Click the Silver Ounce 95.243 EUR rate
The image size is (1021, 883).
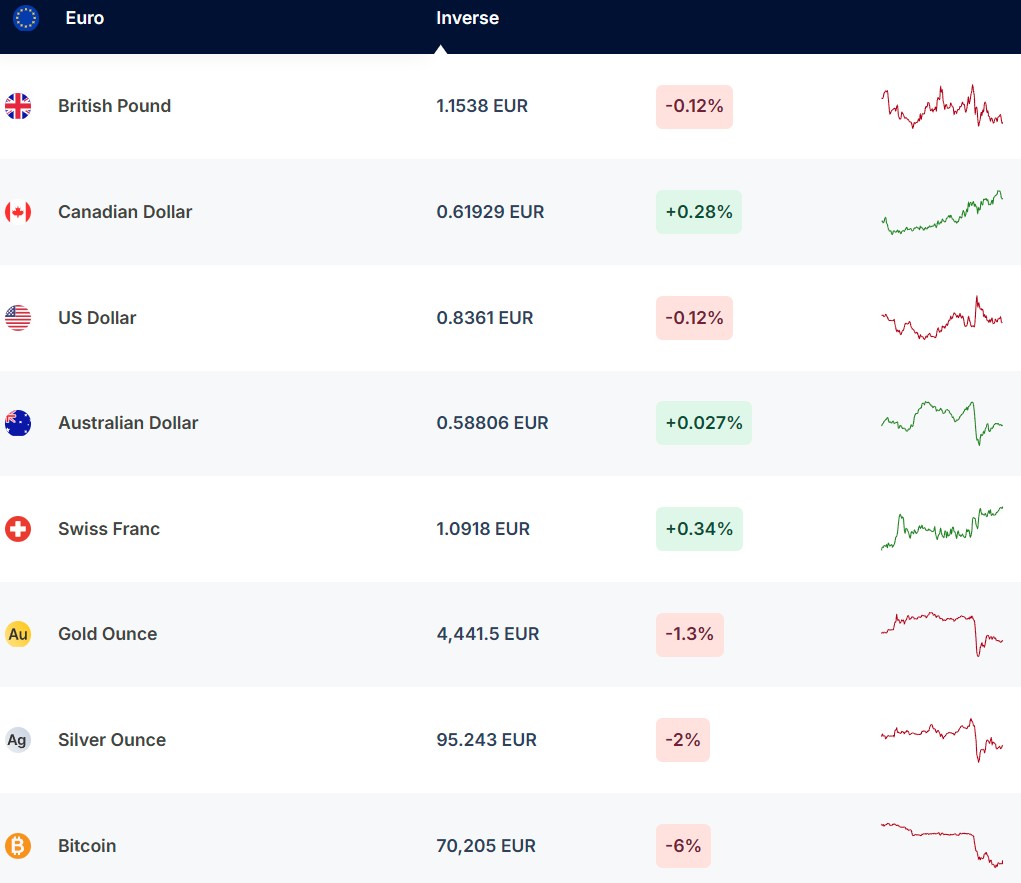pyautogui.click(x=486, y=740)
